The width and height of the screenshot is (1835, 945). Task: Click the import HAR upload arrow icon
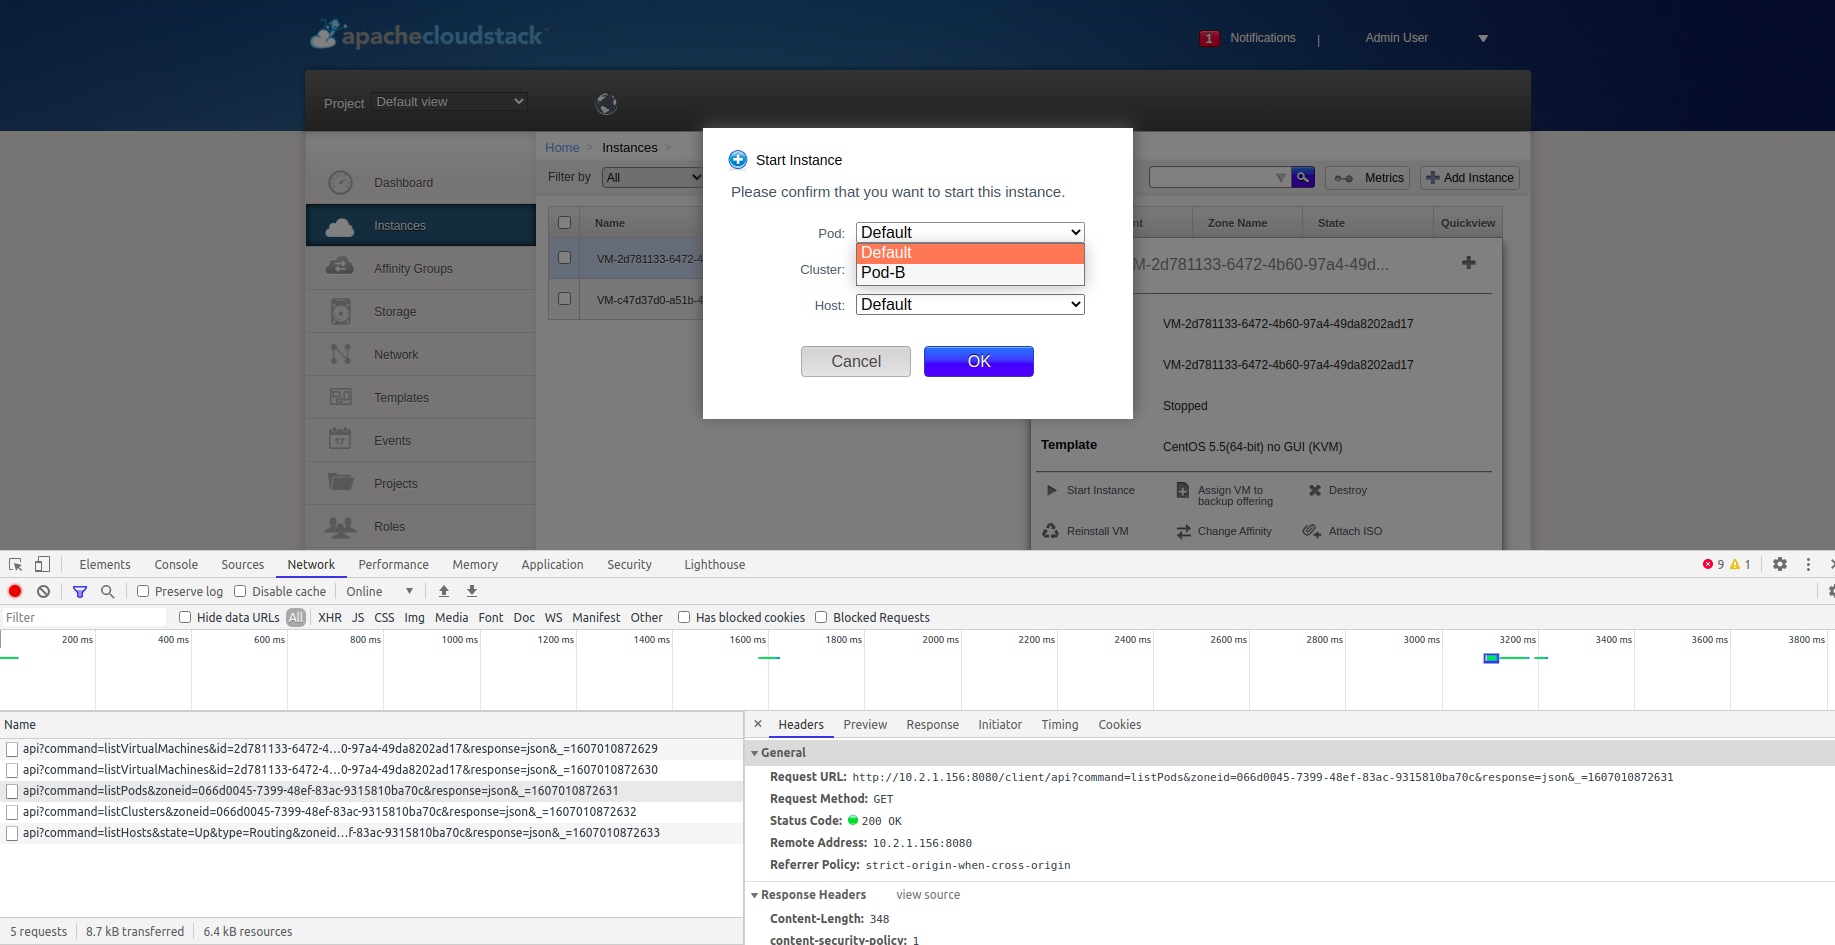click(x=444, y=591)
